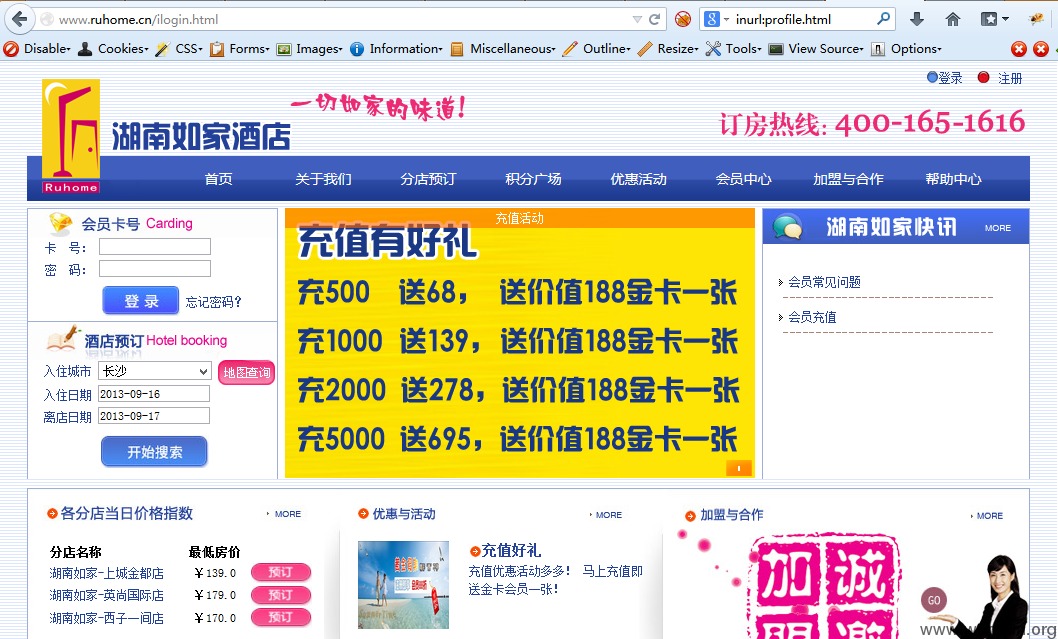1058x639 pixels.
Task: Click the blue 登录 login button
Action: coord(141,300)
